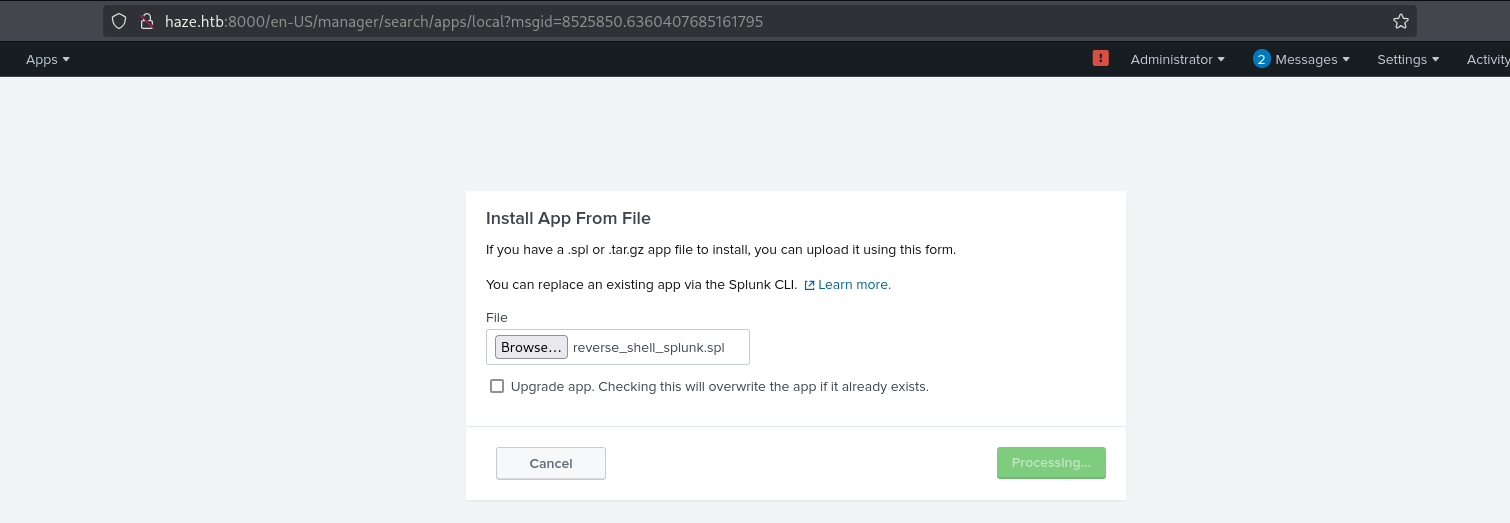Open the Activity menu
The image size is (1510, 523).
(x=1487, y=59)
